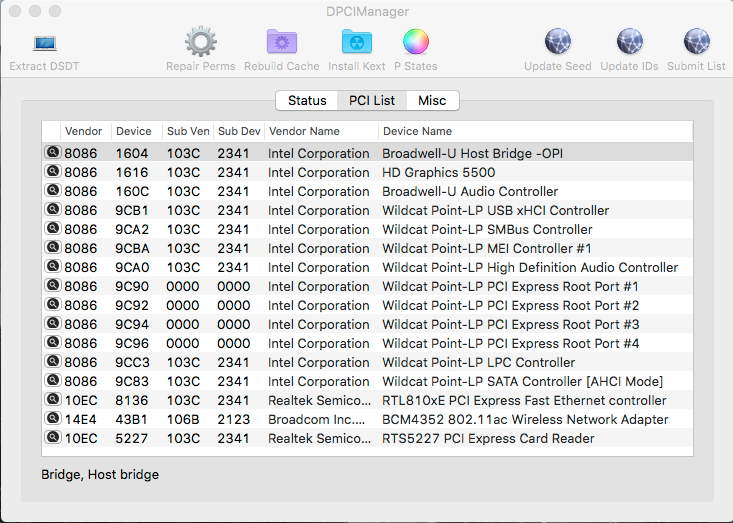This screenshot has height=523, width=733.
Task: Click magnifier icon for MEI Controller #1 row
Action: (x=53, y=247)
